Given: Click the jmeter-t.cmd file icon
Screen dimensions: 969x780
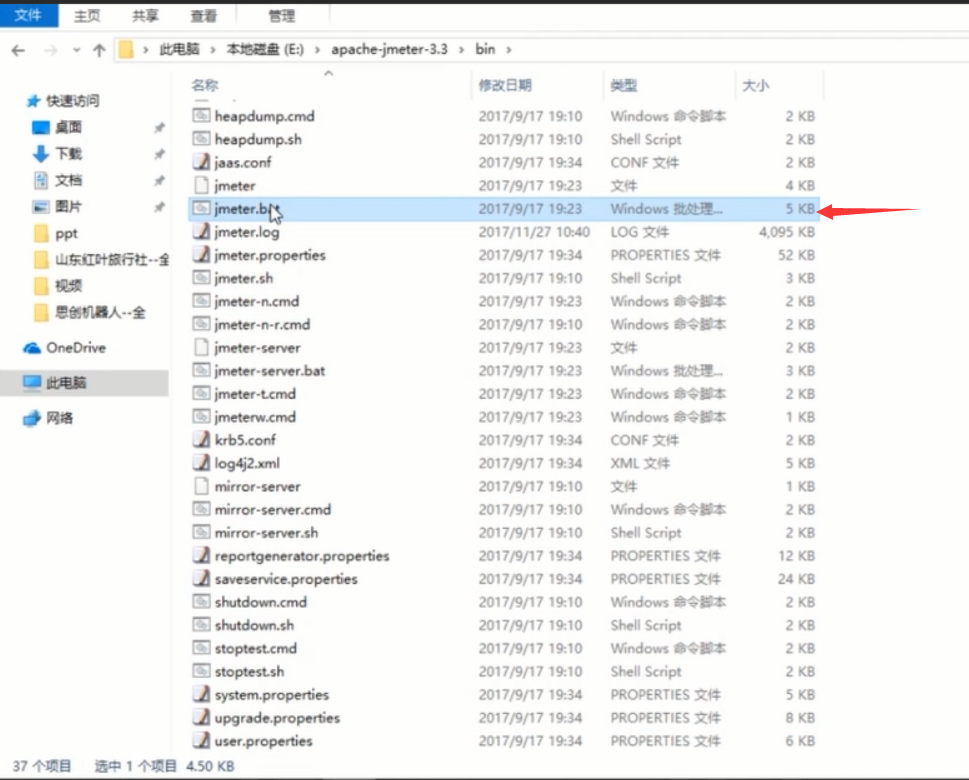Looking at the screenshot, I should (x=201, y=394).
